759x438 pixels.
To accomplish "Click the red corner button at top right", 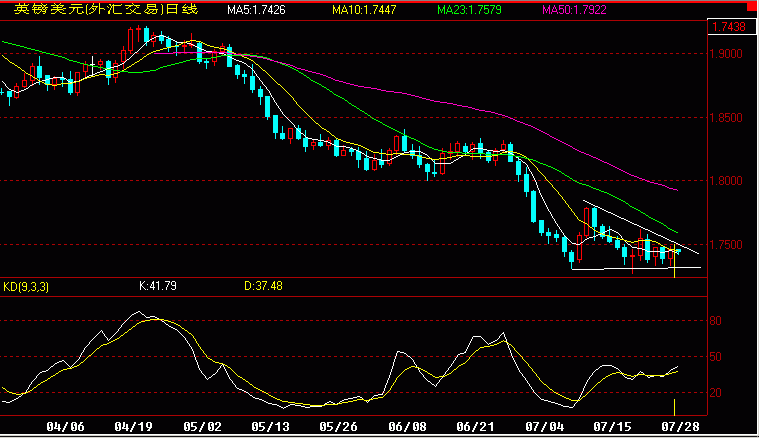I will 752,8.
